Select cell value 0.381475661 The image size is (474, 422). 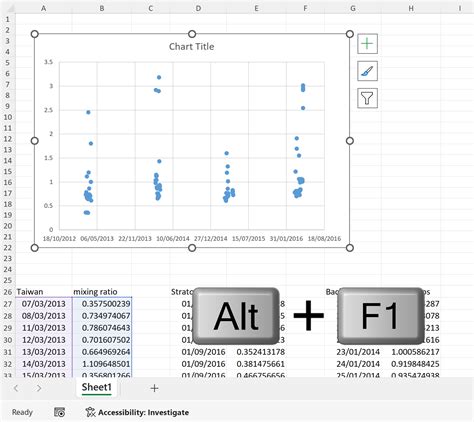pos(256,364)
